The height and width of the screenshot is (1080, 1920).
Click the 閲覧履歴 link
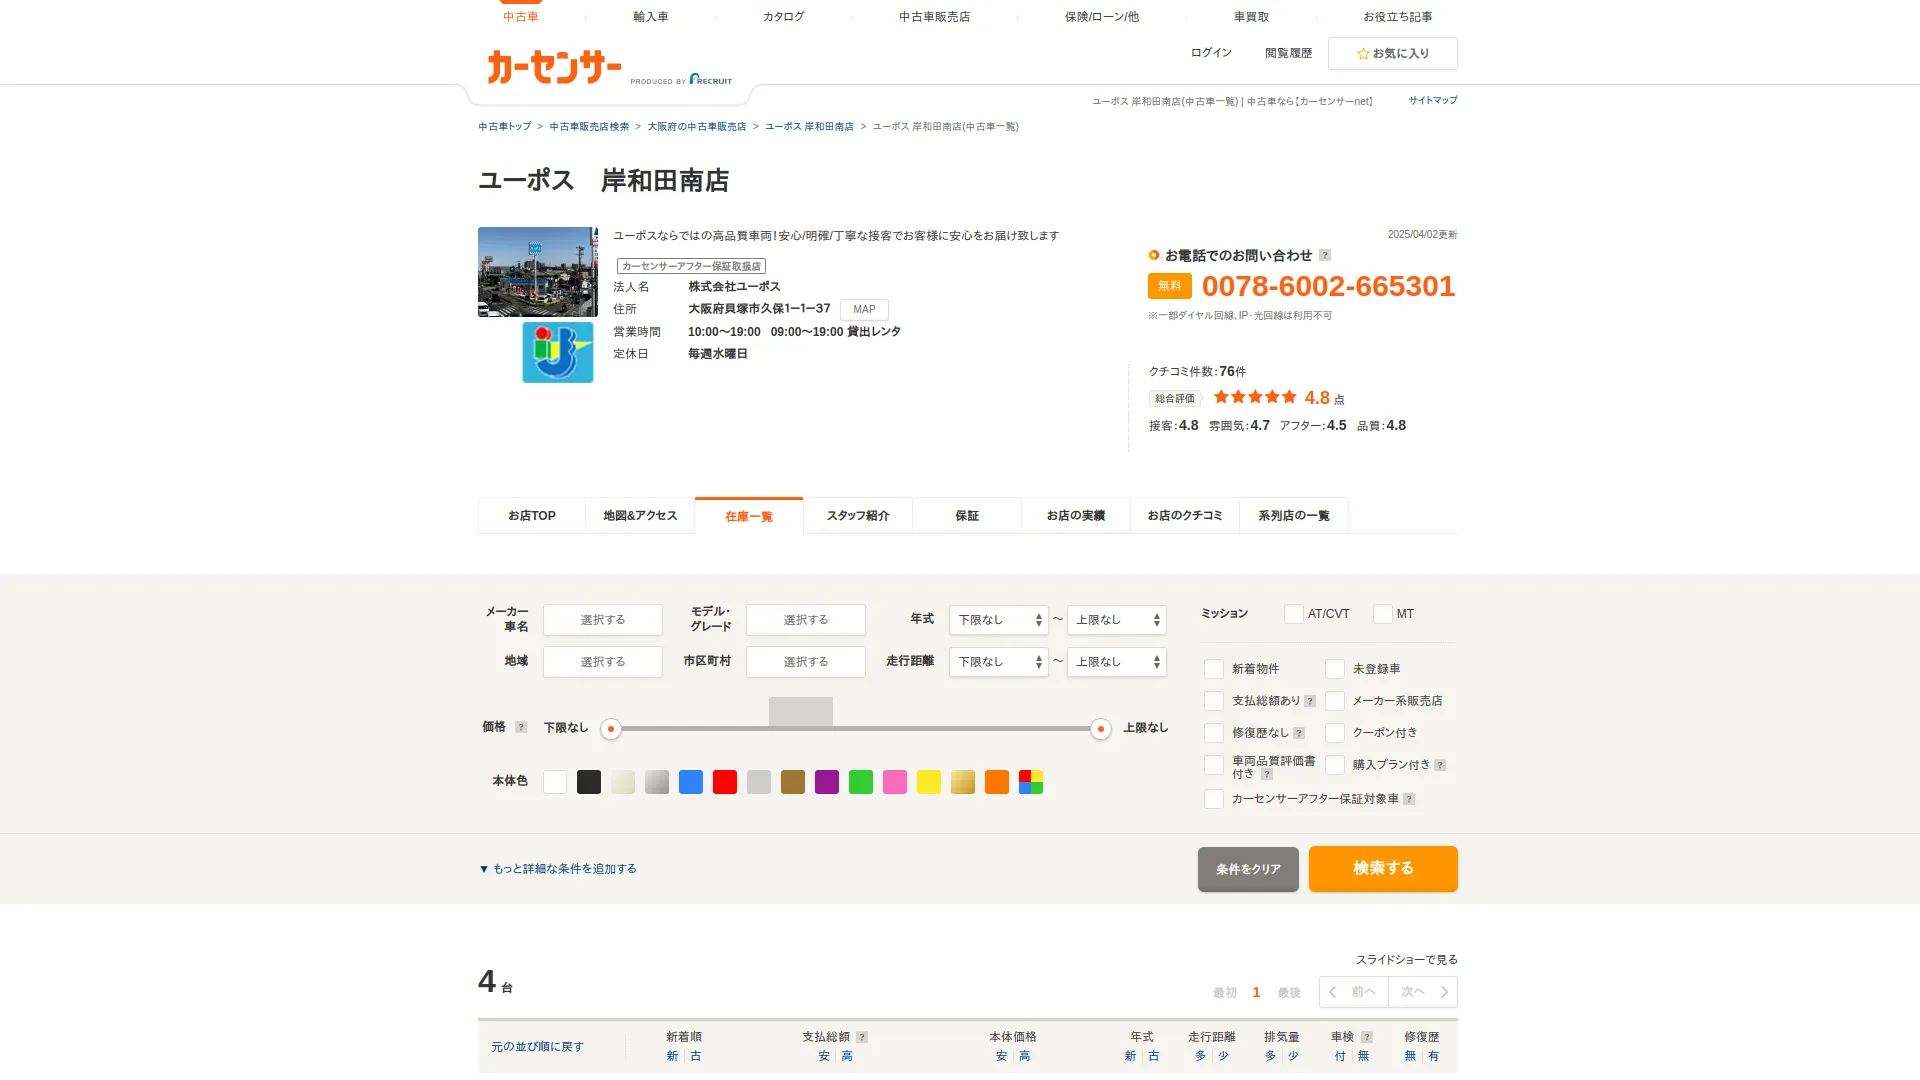coord(1288,53)
